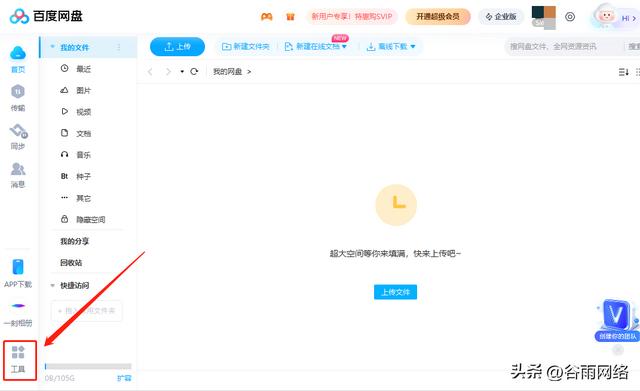Image resolution: width=640 pixels, height=391 pixels.
Task: Click 开通超级会员 button
Action: pyautogui.click(x=438, y=17)
